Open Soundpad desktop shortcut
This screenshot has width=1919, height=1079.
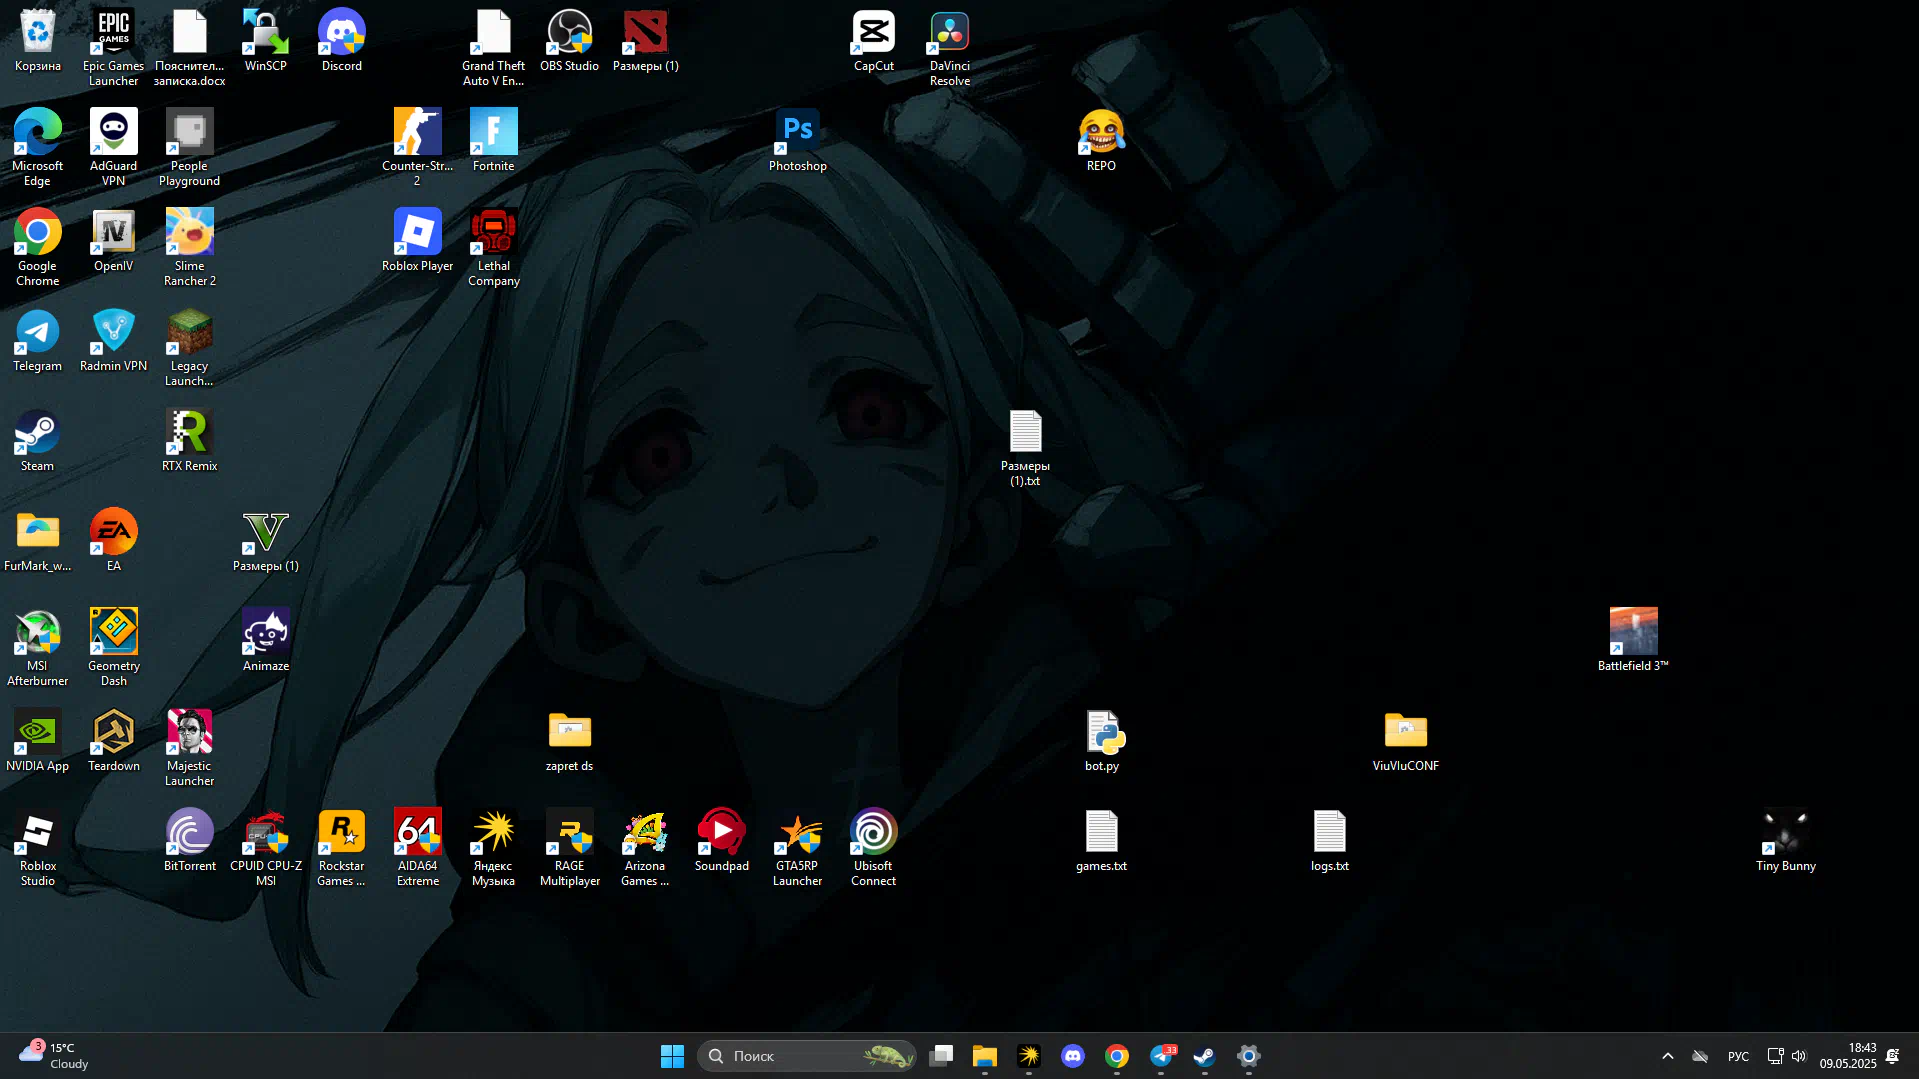[722, 841]
